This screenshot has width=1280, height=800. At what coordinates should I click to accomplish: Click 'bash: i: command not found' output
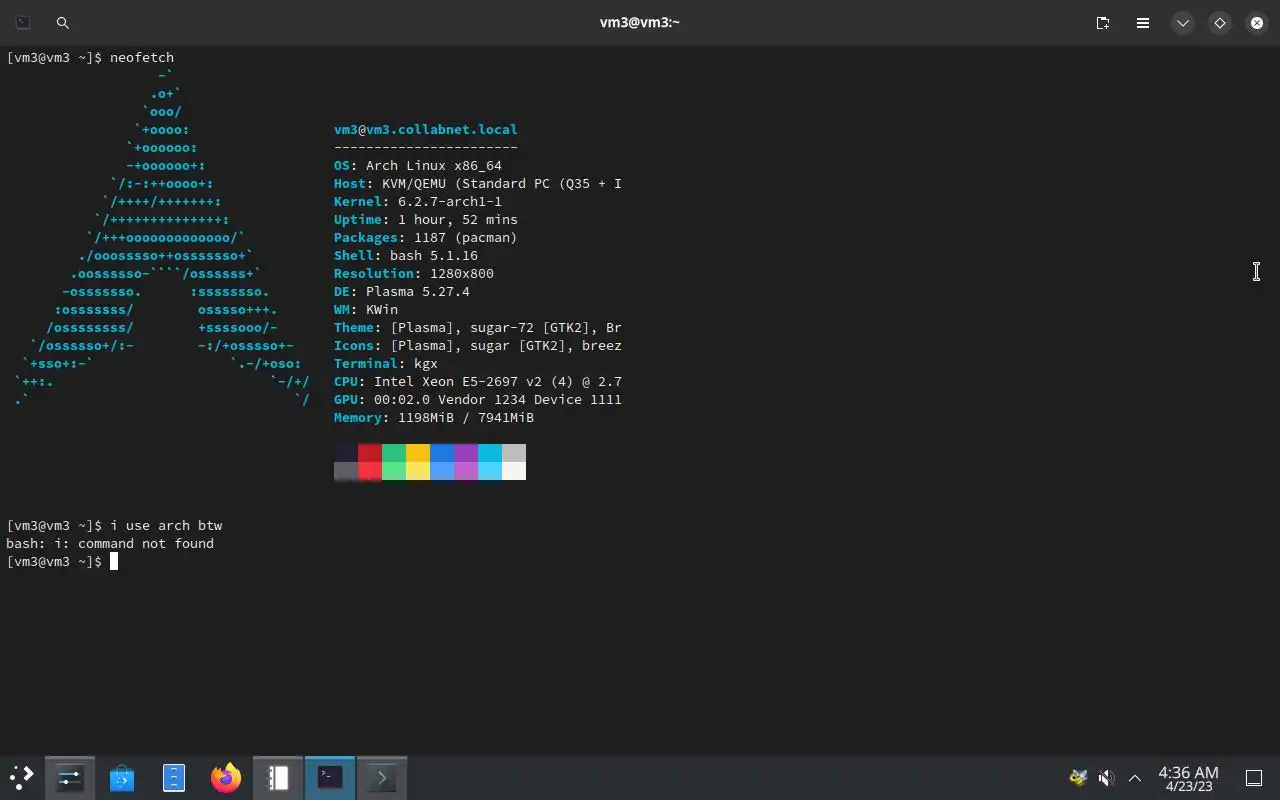(x=110, y=543)
